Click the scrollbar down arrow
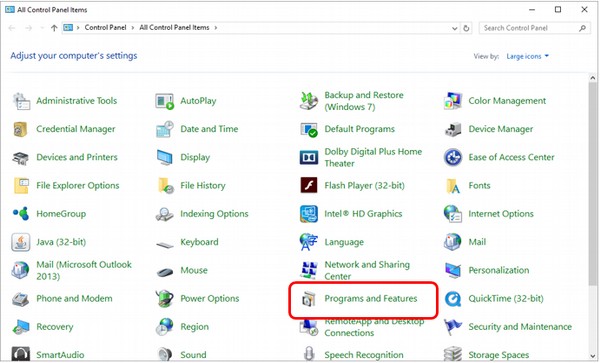 tap(593, 356)
